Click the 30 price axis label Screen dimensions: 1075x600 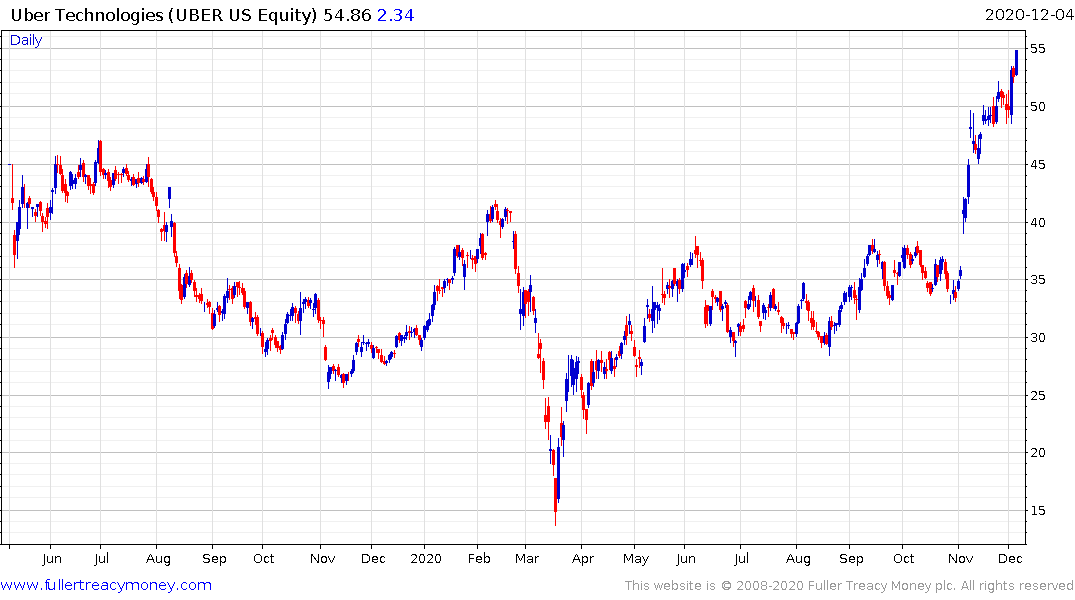1037,337
